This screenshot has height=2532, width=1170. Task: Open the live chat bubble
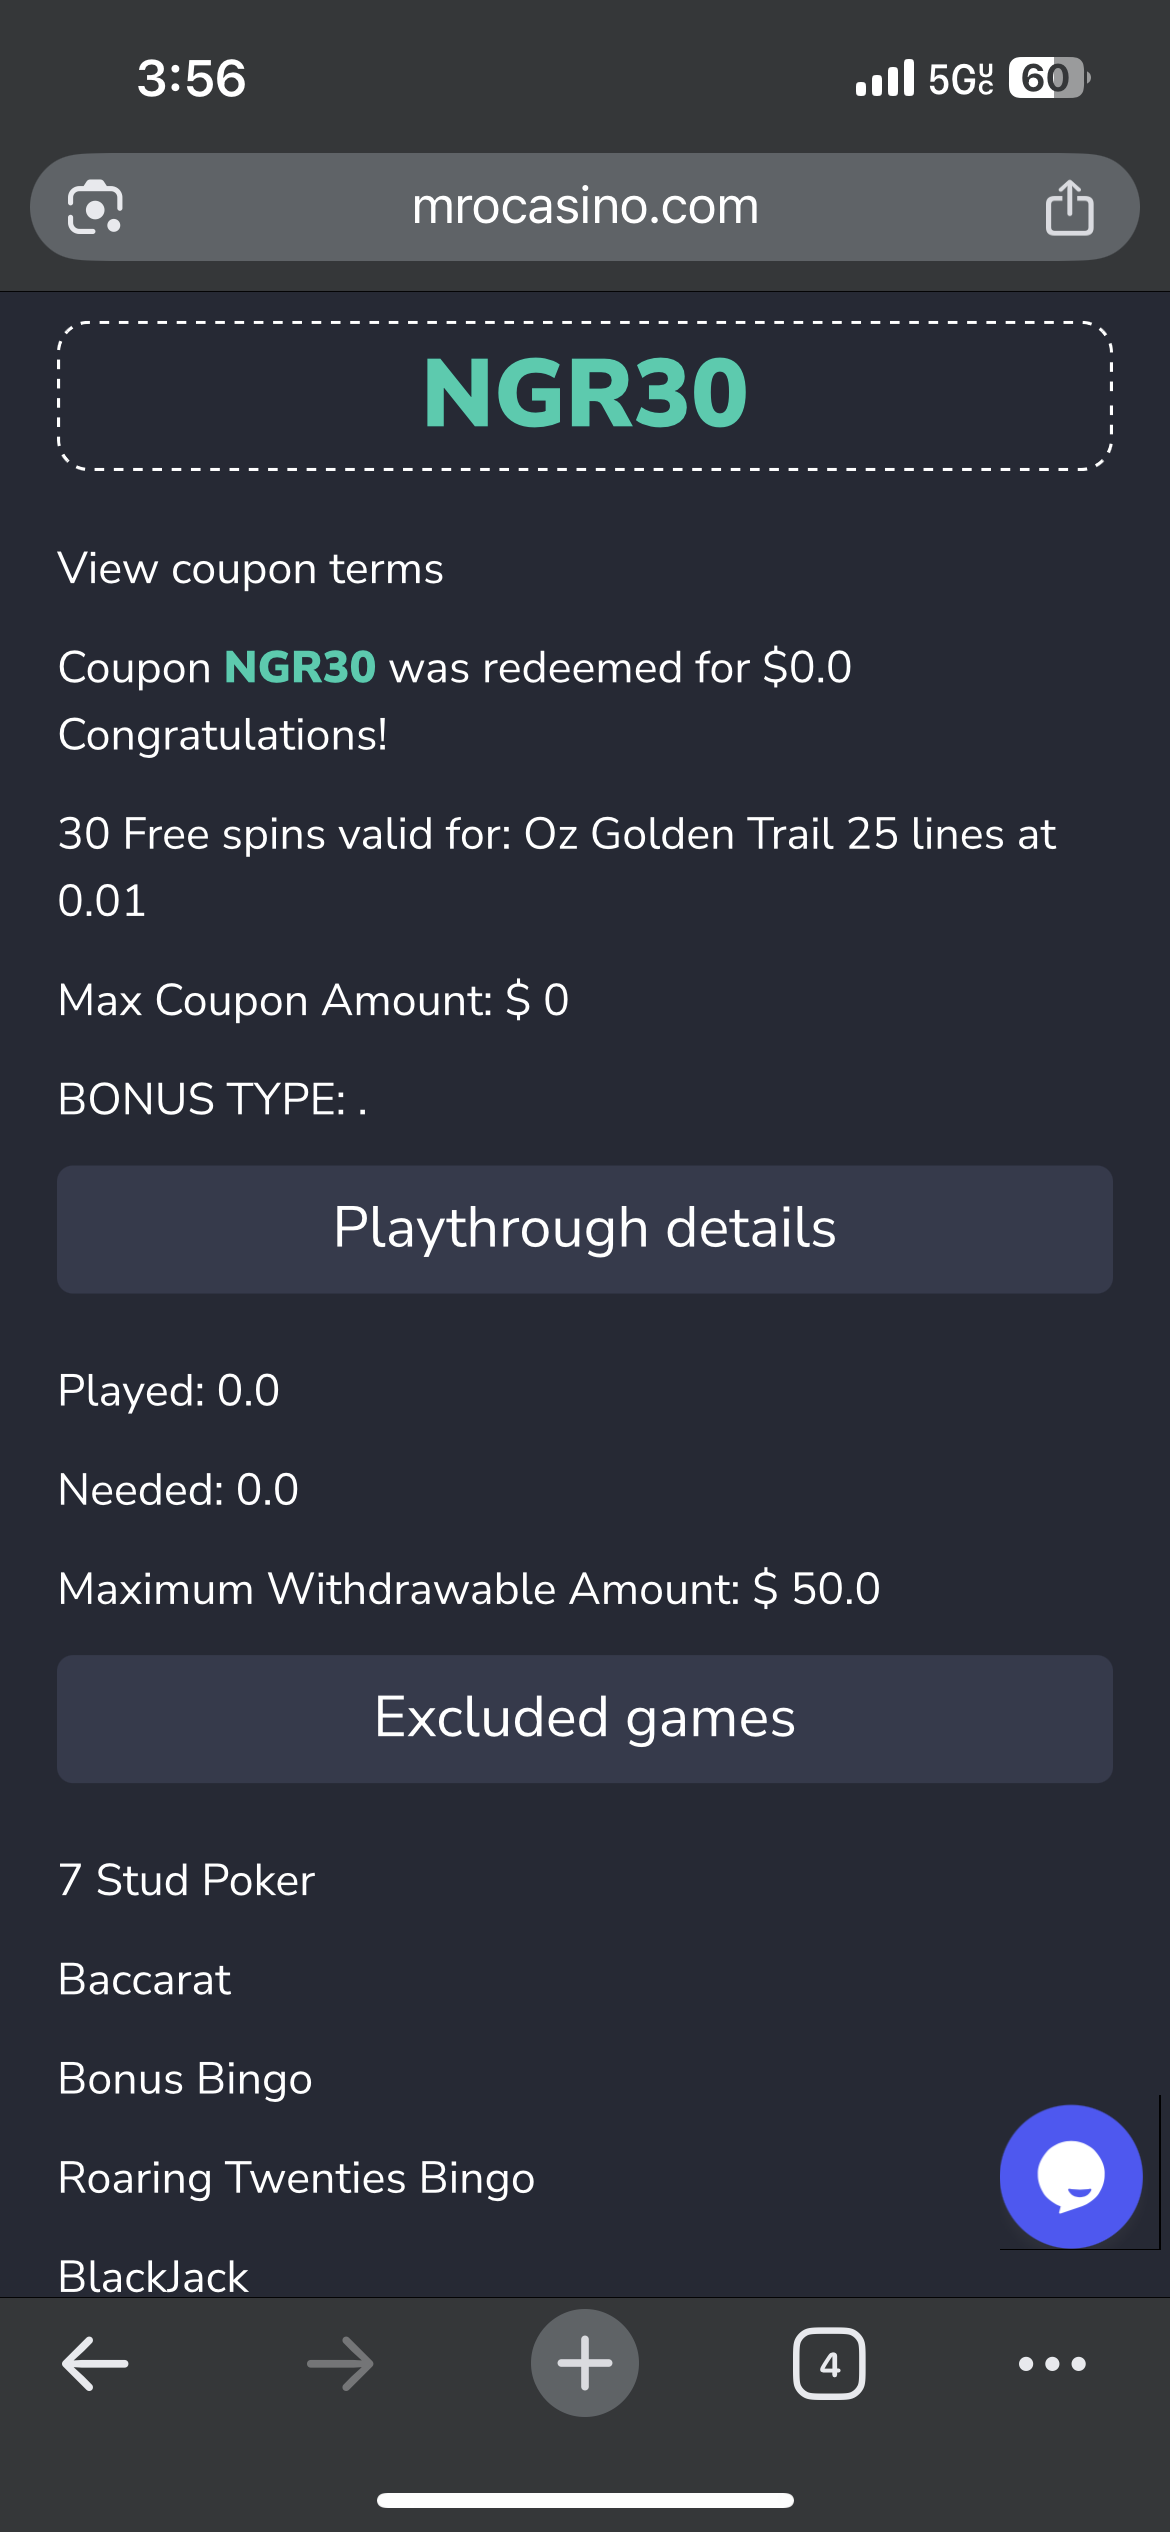tap(1070, 2176)
